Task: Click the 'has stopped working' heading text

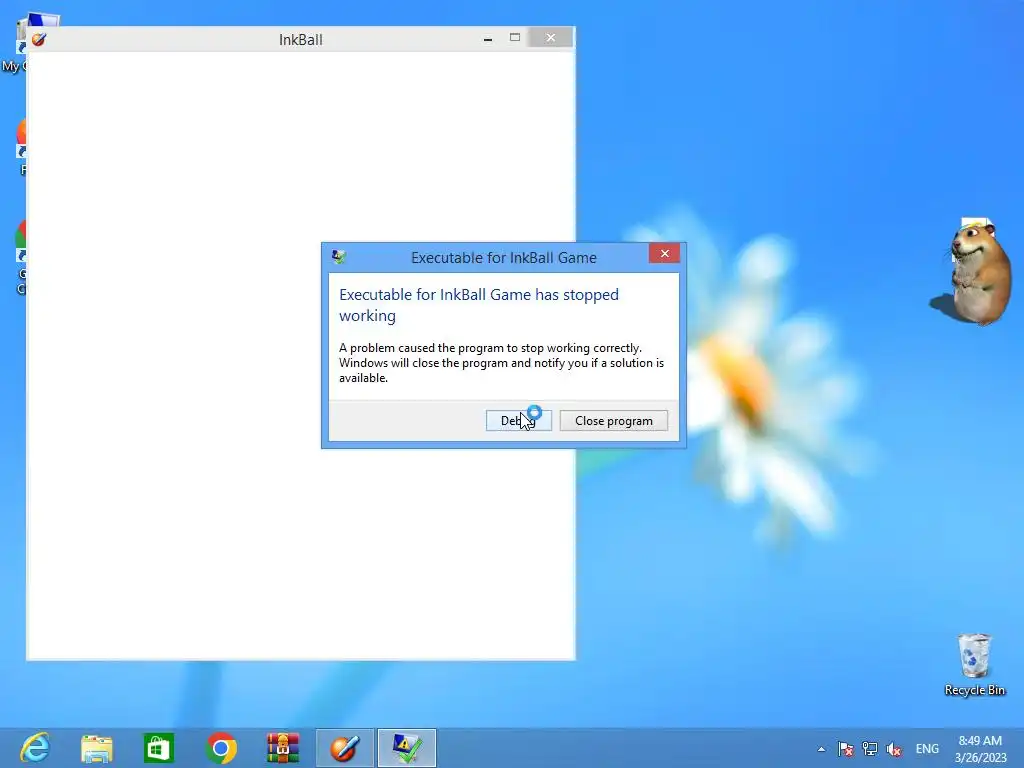Action: coord(479,305)
